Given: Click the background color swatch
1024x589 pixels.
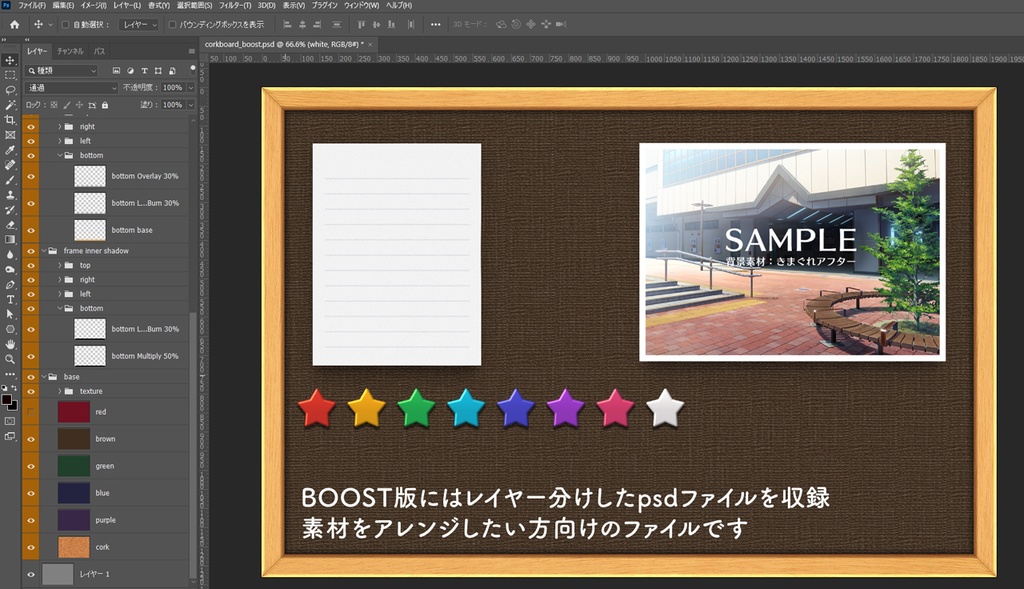Looking at the screenshot, I should (14, 406).
